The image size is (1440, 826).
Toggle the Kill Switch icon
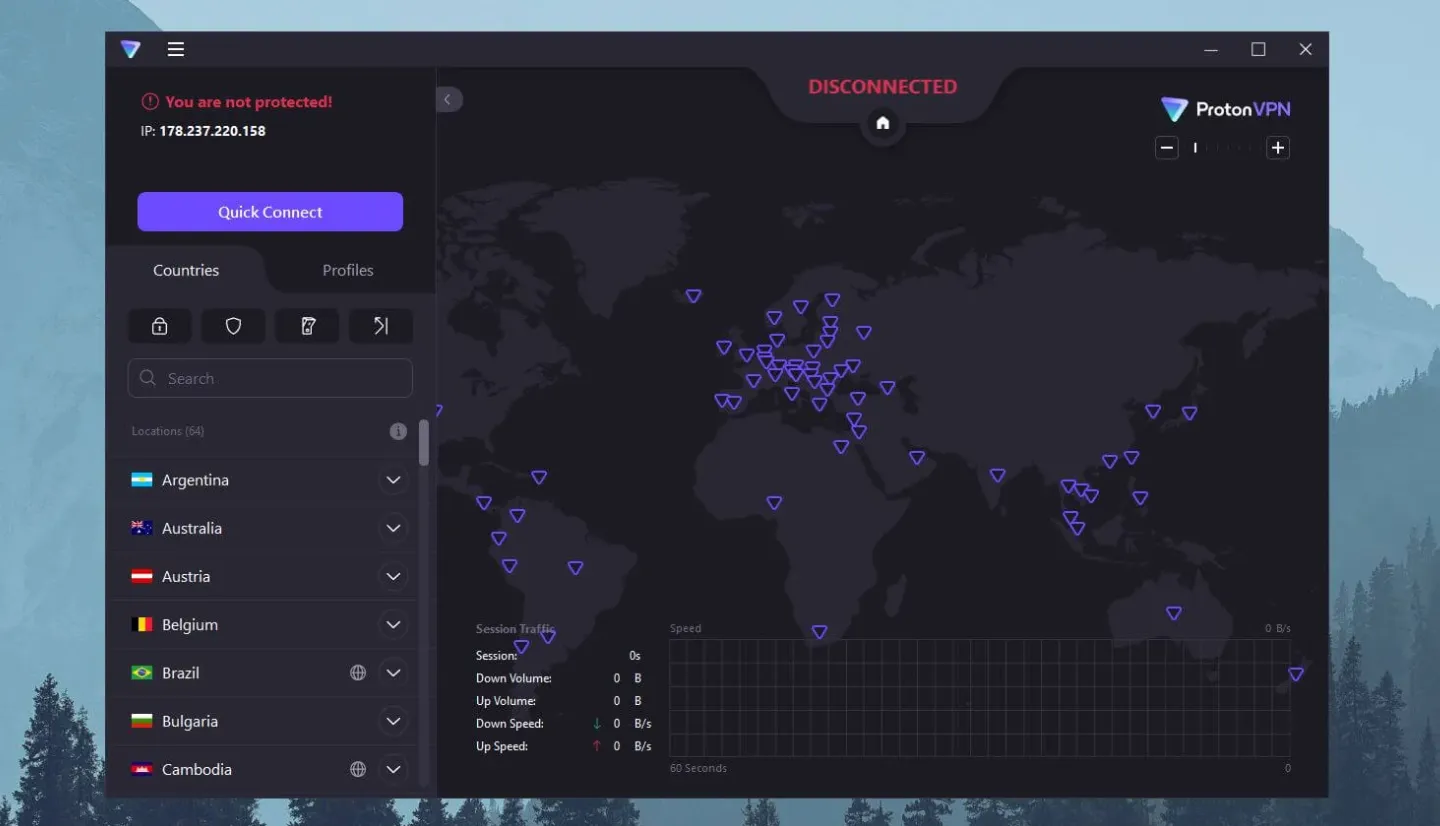(307, 326)
